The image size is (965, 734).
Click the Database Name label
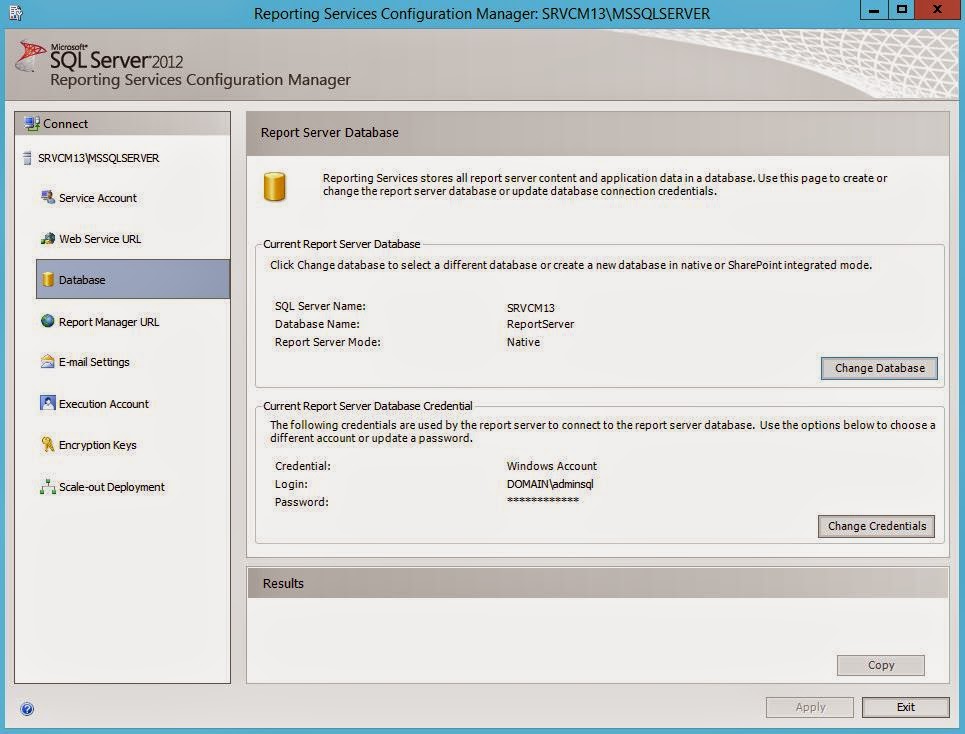pyautogui.click(x=317, y=324)
